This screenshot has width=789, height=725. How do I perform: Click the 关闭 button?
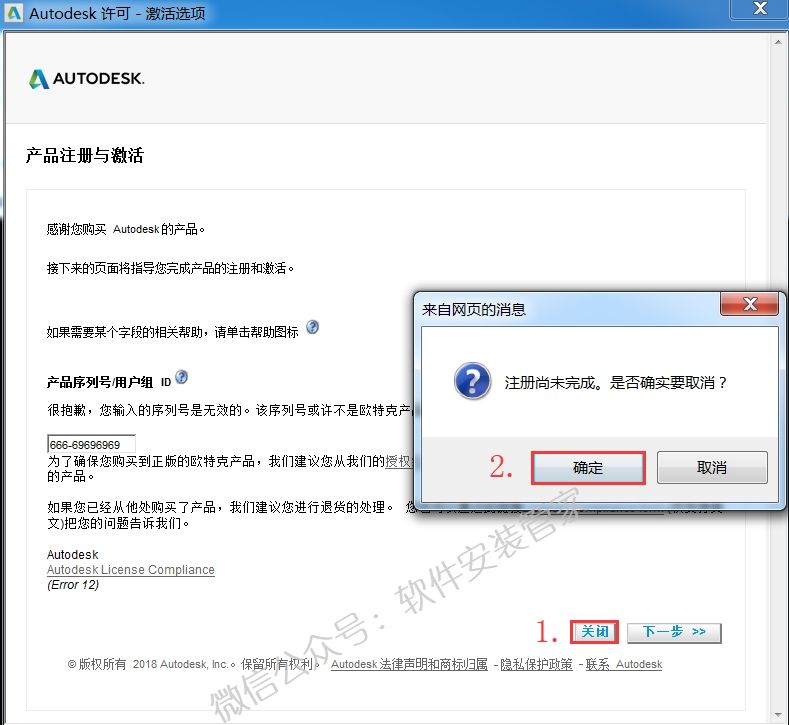click(x=595, y=632)
